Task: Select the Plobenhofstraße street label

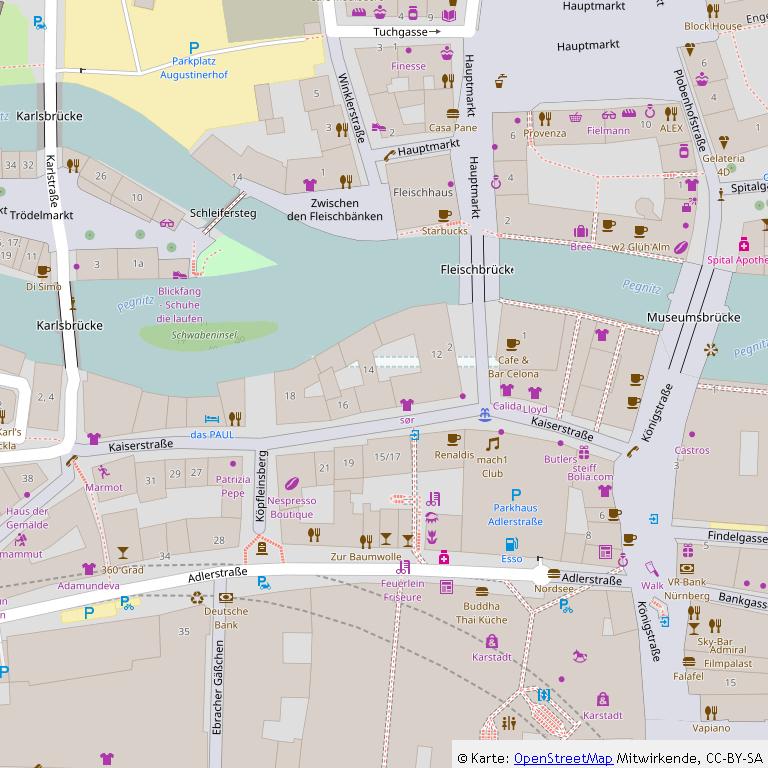Action: 690,111
